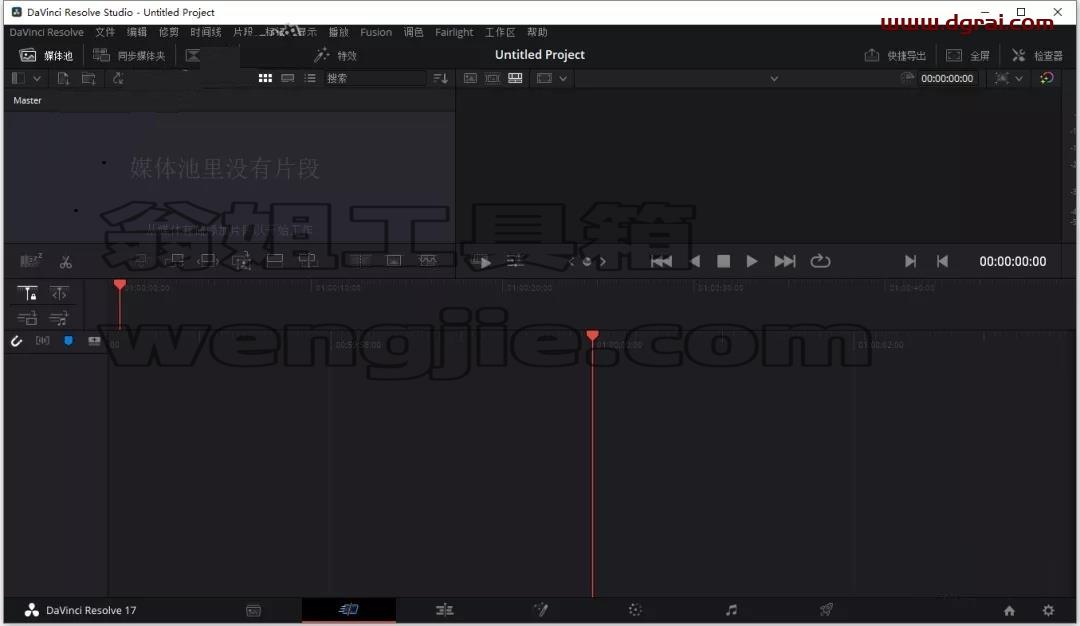Image resolution: width=1080 pixels, height=626 pixels.
Task: Select timeline viewer mode
Action: click(515, 79)
